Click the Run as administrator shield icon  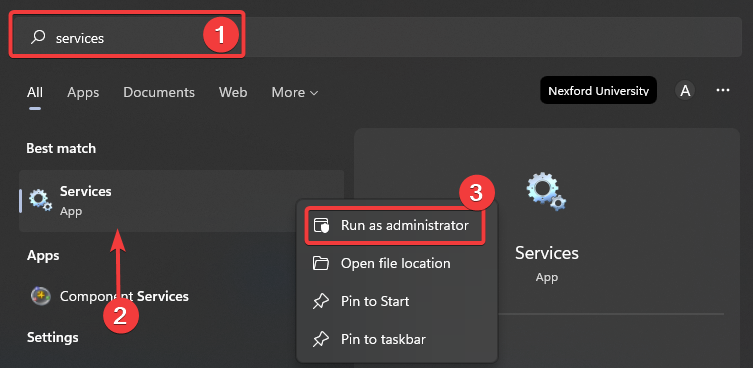pyautogui.click(x=321, y=225)
